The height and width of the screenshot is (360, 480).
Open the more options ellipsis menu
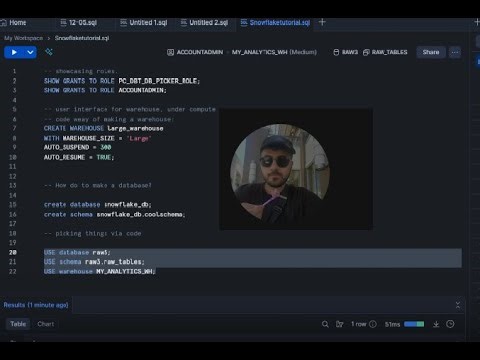(455, 52)
